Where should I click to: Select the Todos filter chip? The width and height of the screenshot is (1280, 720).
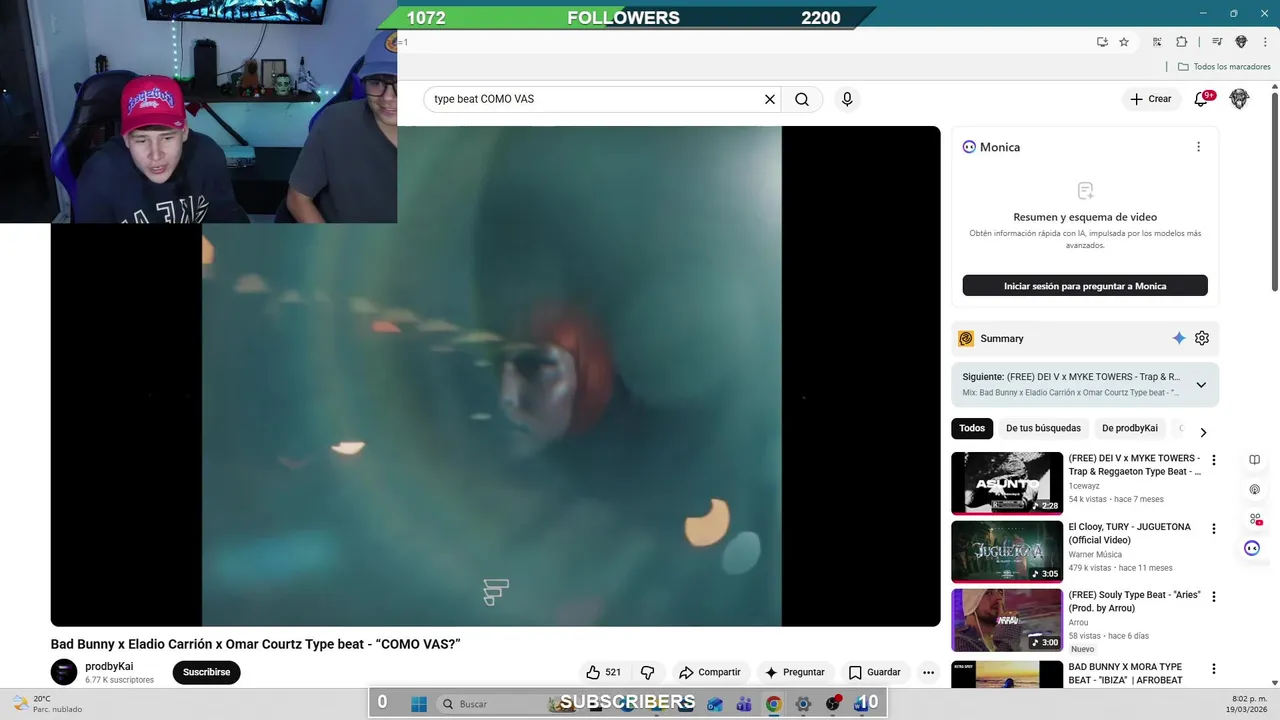coord(972,428)
